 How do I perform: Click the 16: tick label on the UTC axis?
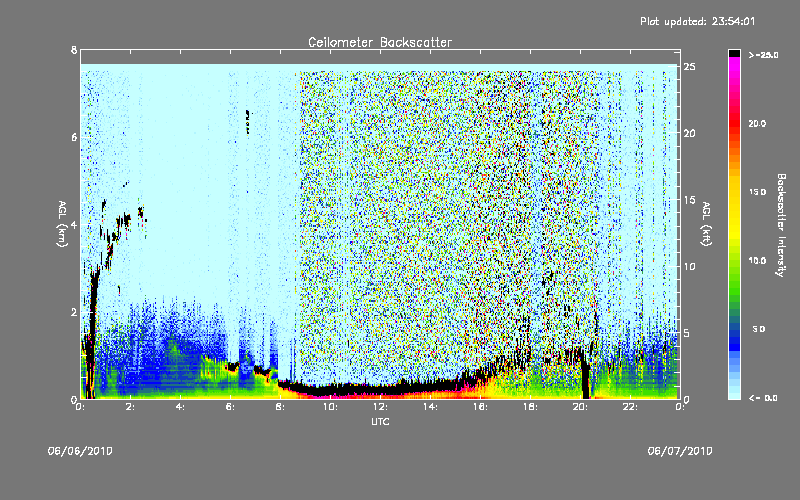pyautogui.click(x=480, y=407)
